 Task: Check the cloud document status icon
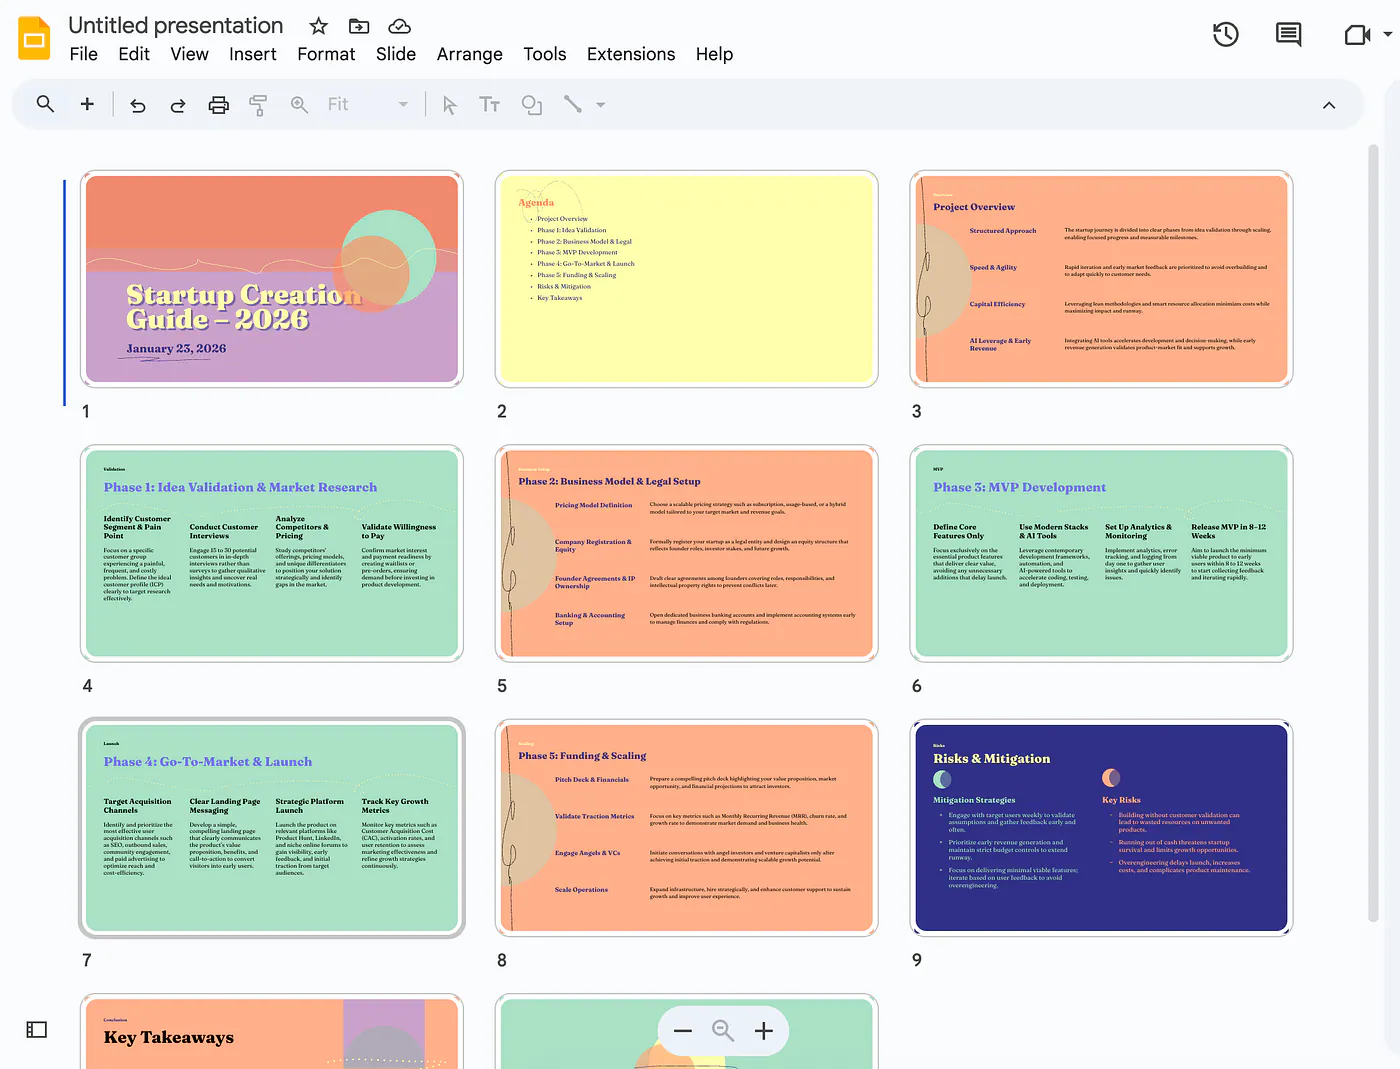399,26
